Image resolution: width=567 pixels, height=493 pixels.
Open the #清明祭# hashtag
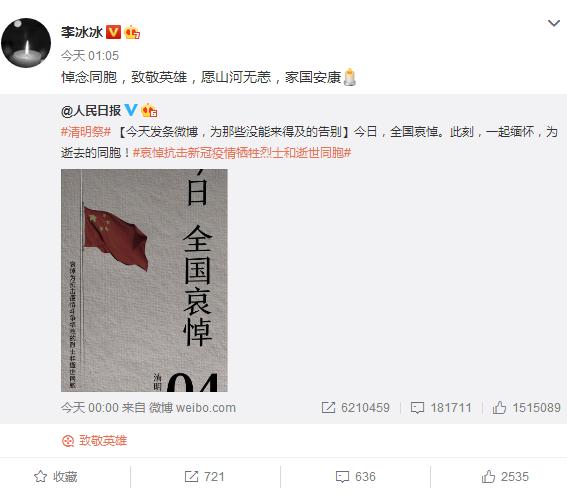tap(86, 132)
